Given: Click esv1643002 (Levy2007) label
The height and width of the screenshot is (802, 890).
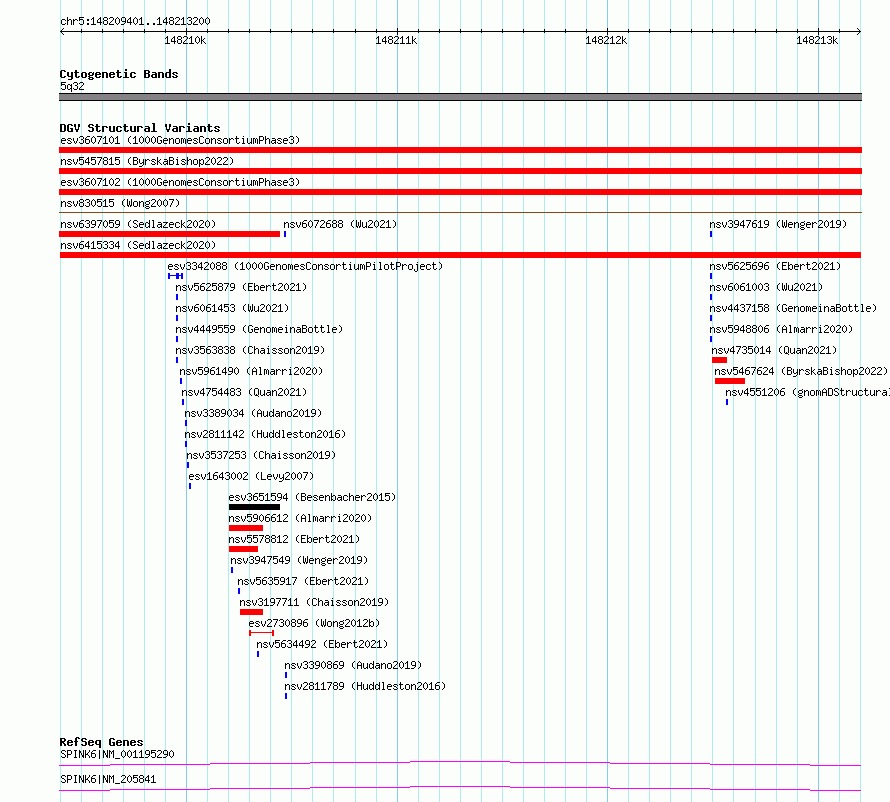Looking at the screenshot, I should pos(251,476).
